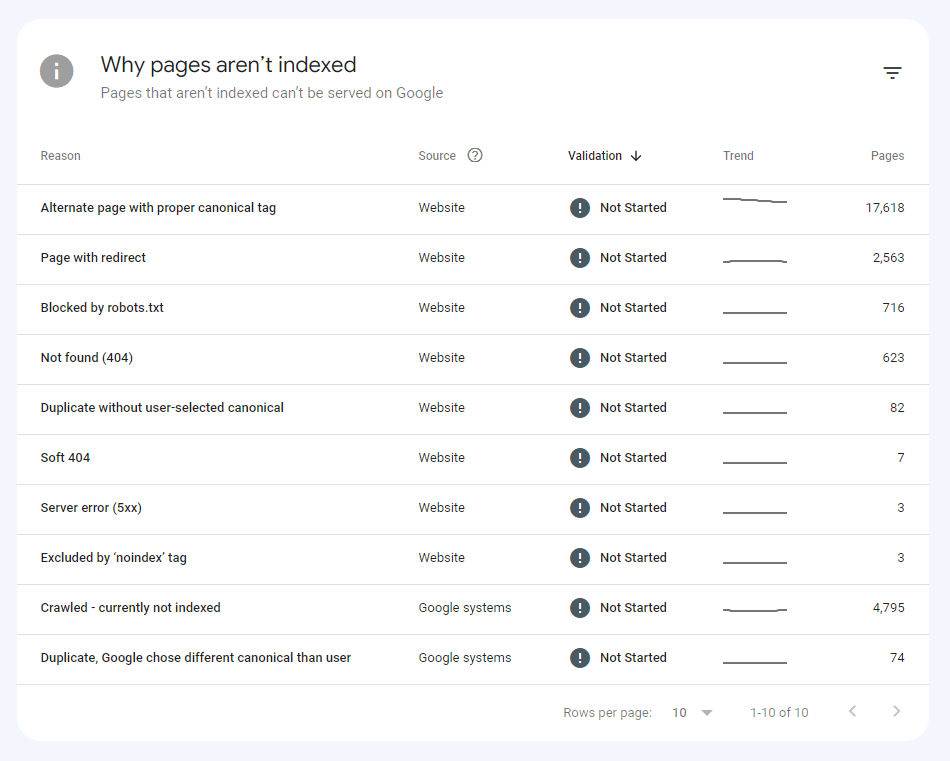Open the Source column help icon
This screenshot has height=761, width=950.
[475, 156]
